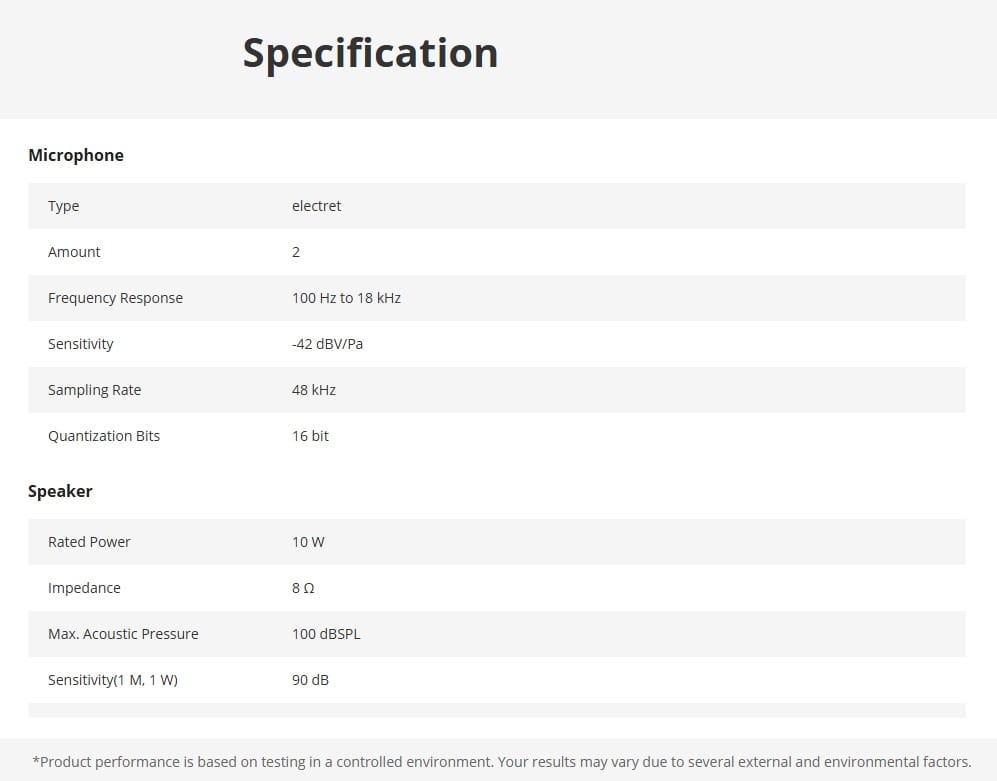
Task: Select the 10 W value
Action: coord(308,542)
